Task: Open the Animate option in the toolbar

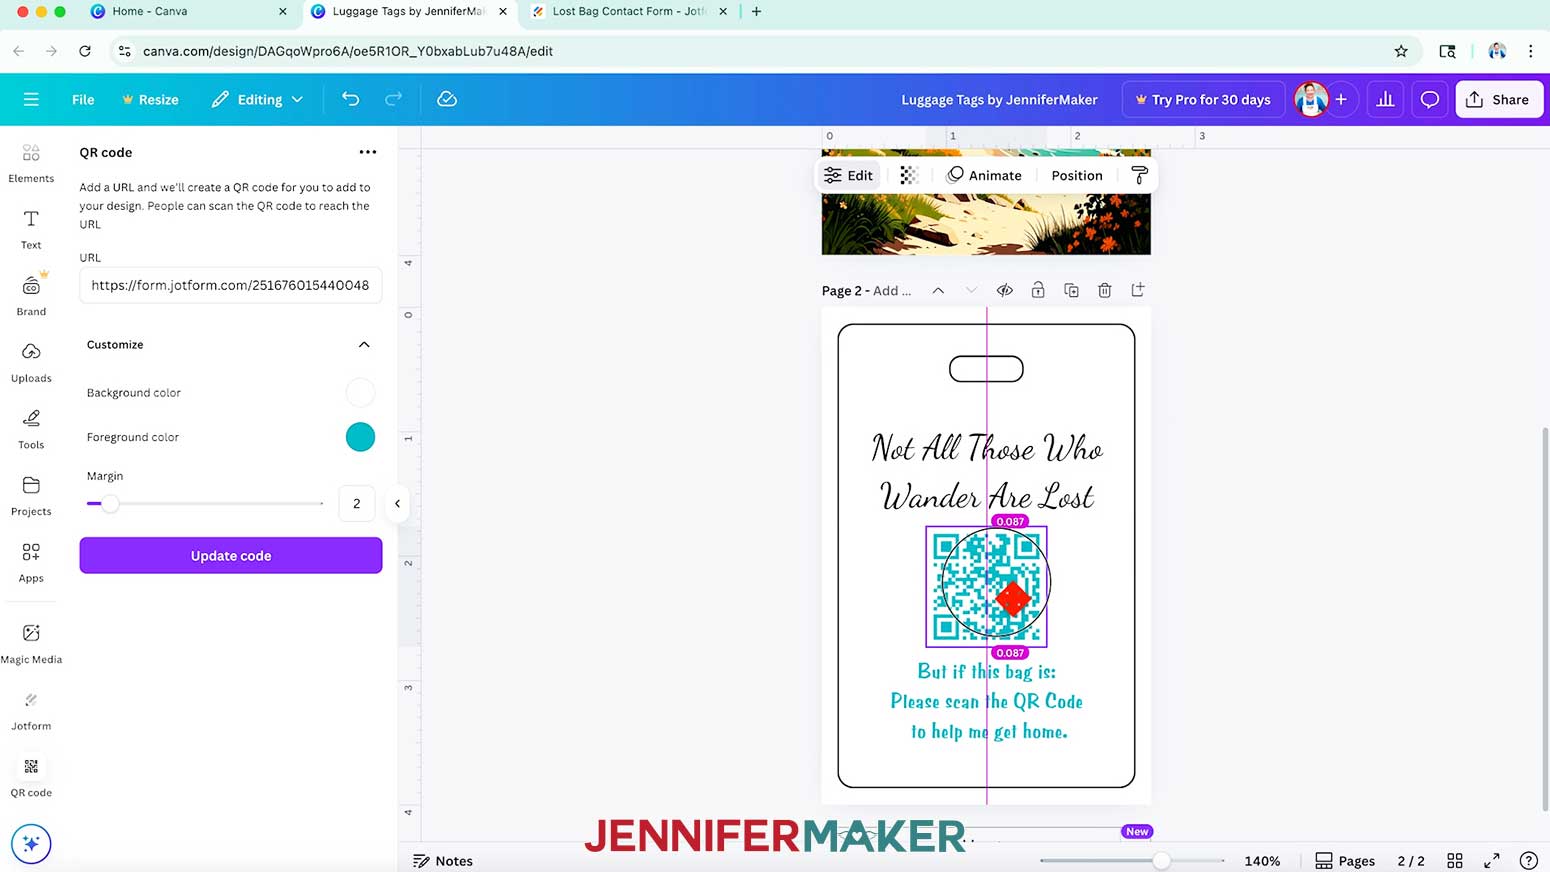Action: [985, 175]
